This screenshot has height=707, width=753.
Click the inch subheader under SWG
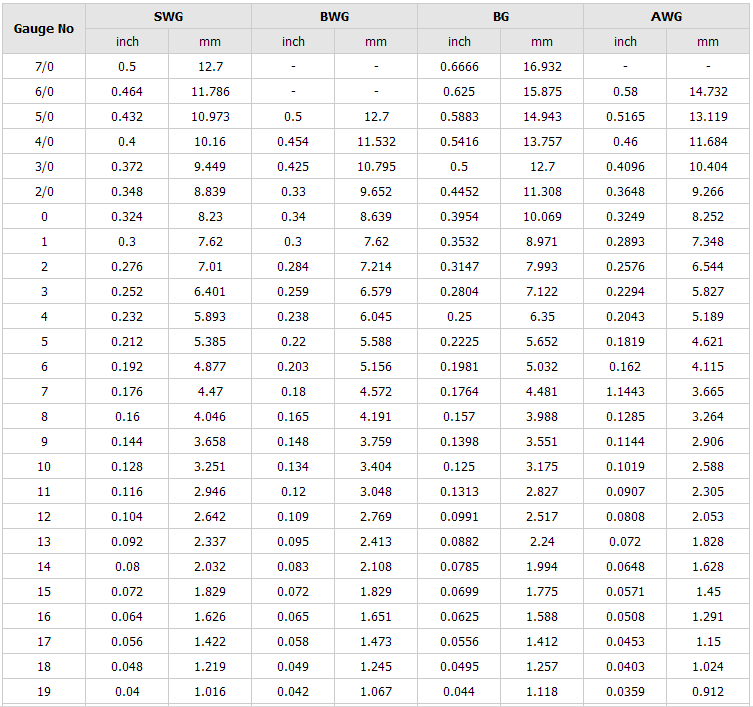(x=128, y=42)
